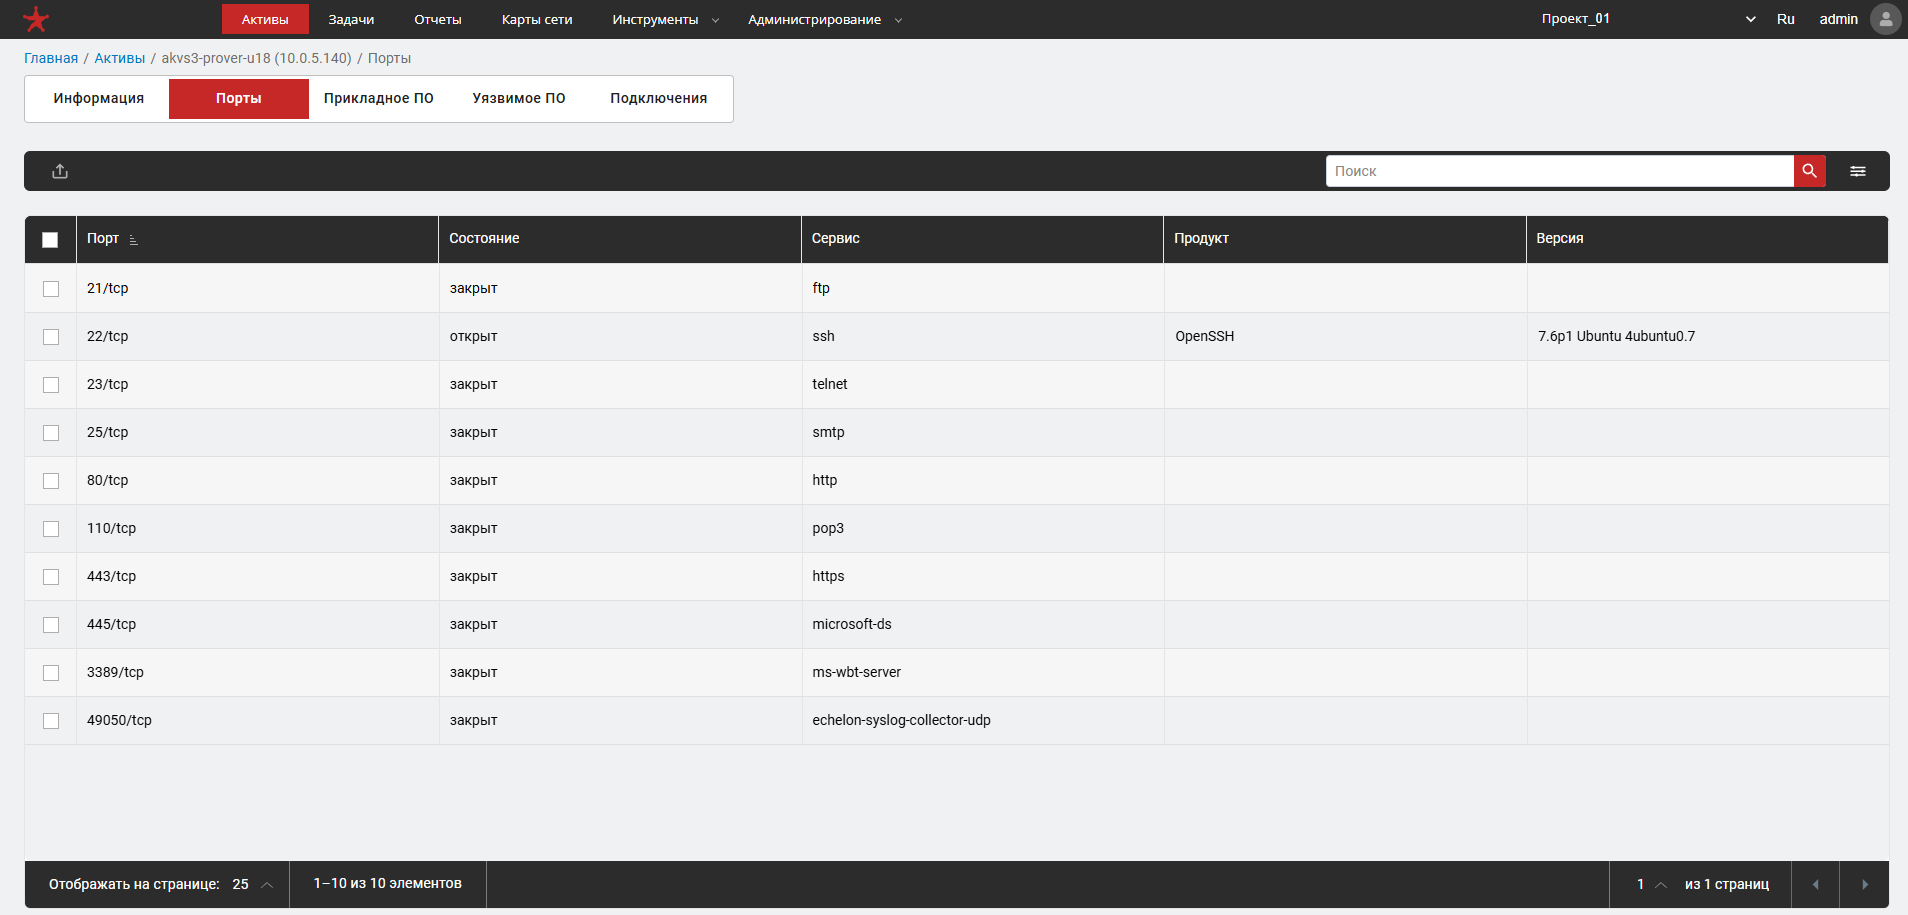Image resolution: width=1908 pixels, height=915 pixels.
Task: Follow the Главная breadcrumb link
Action: click(x=51, y=58)
